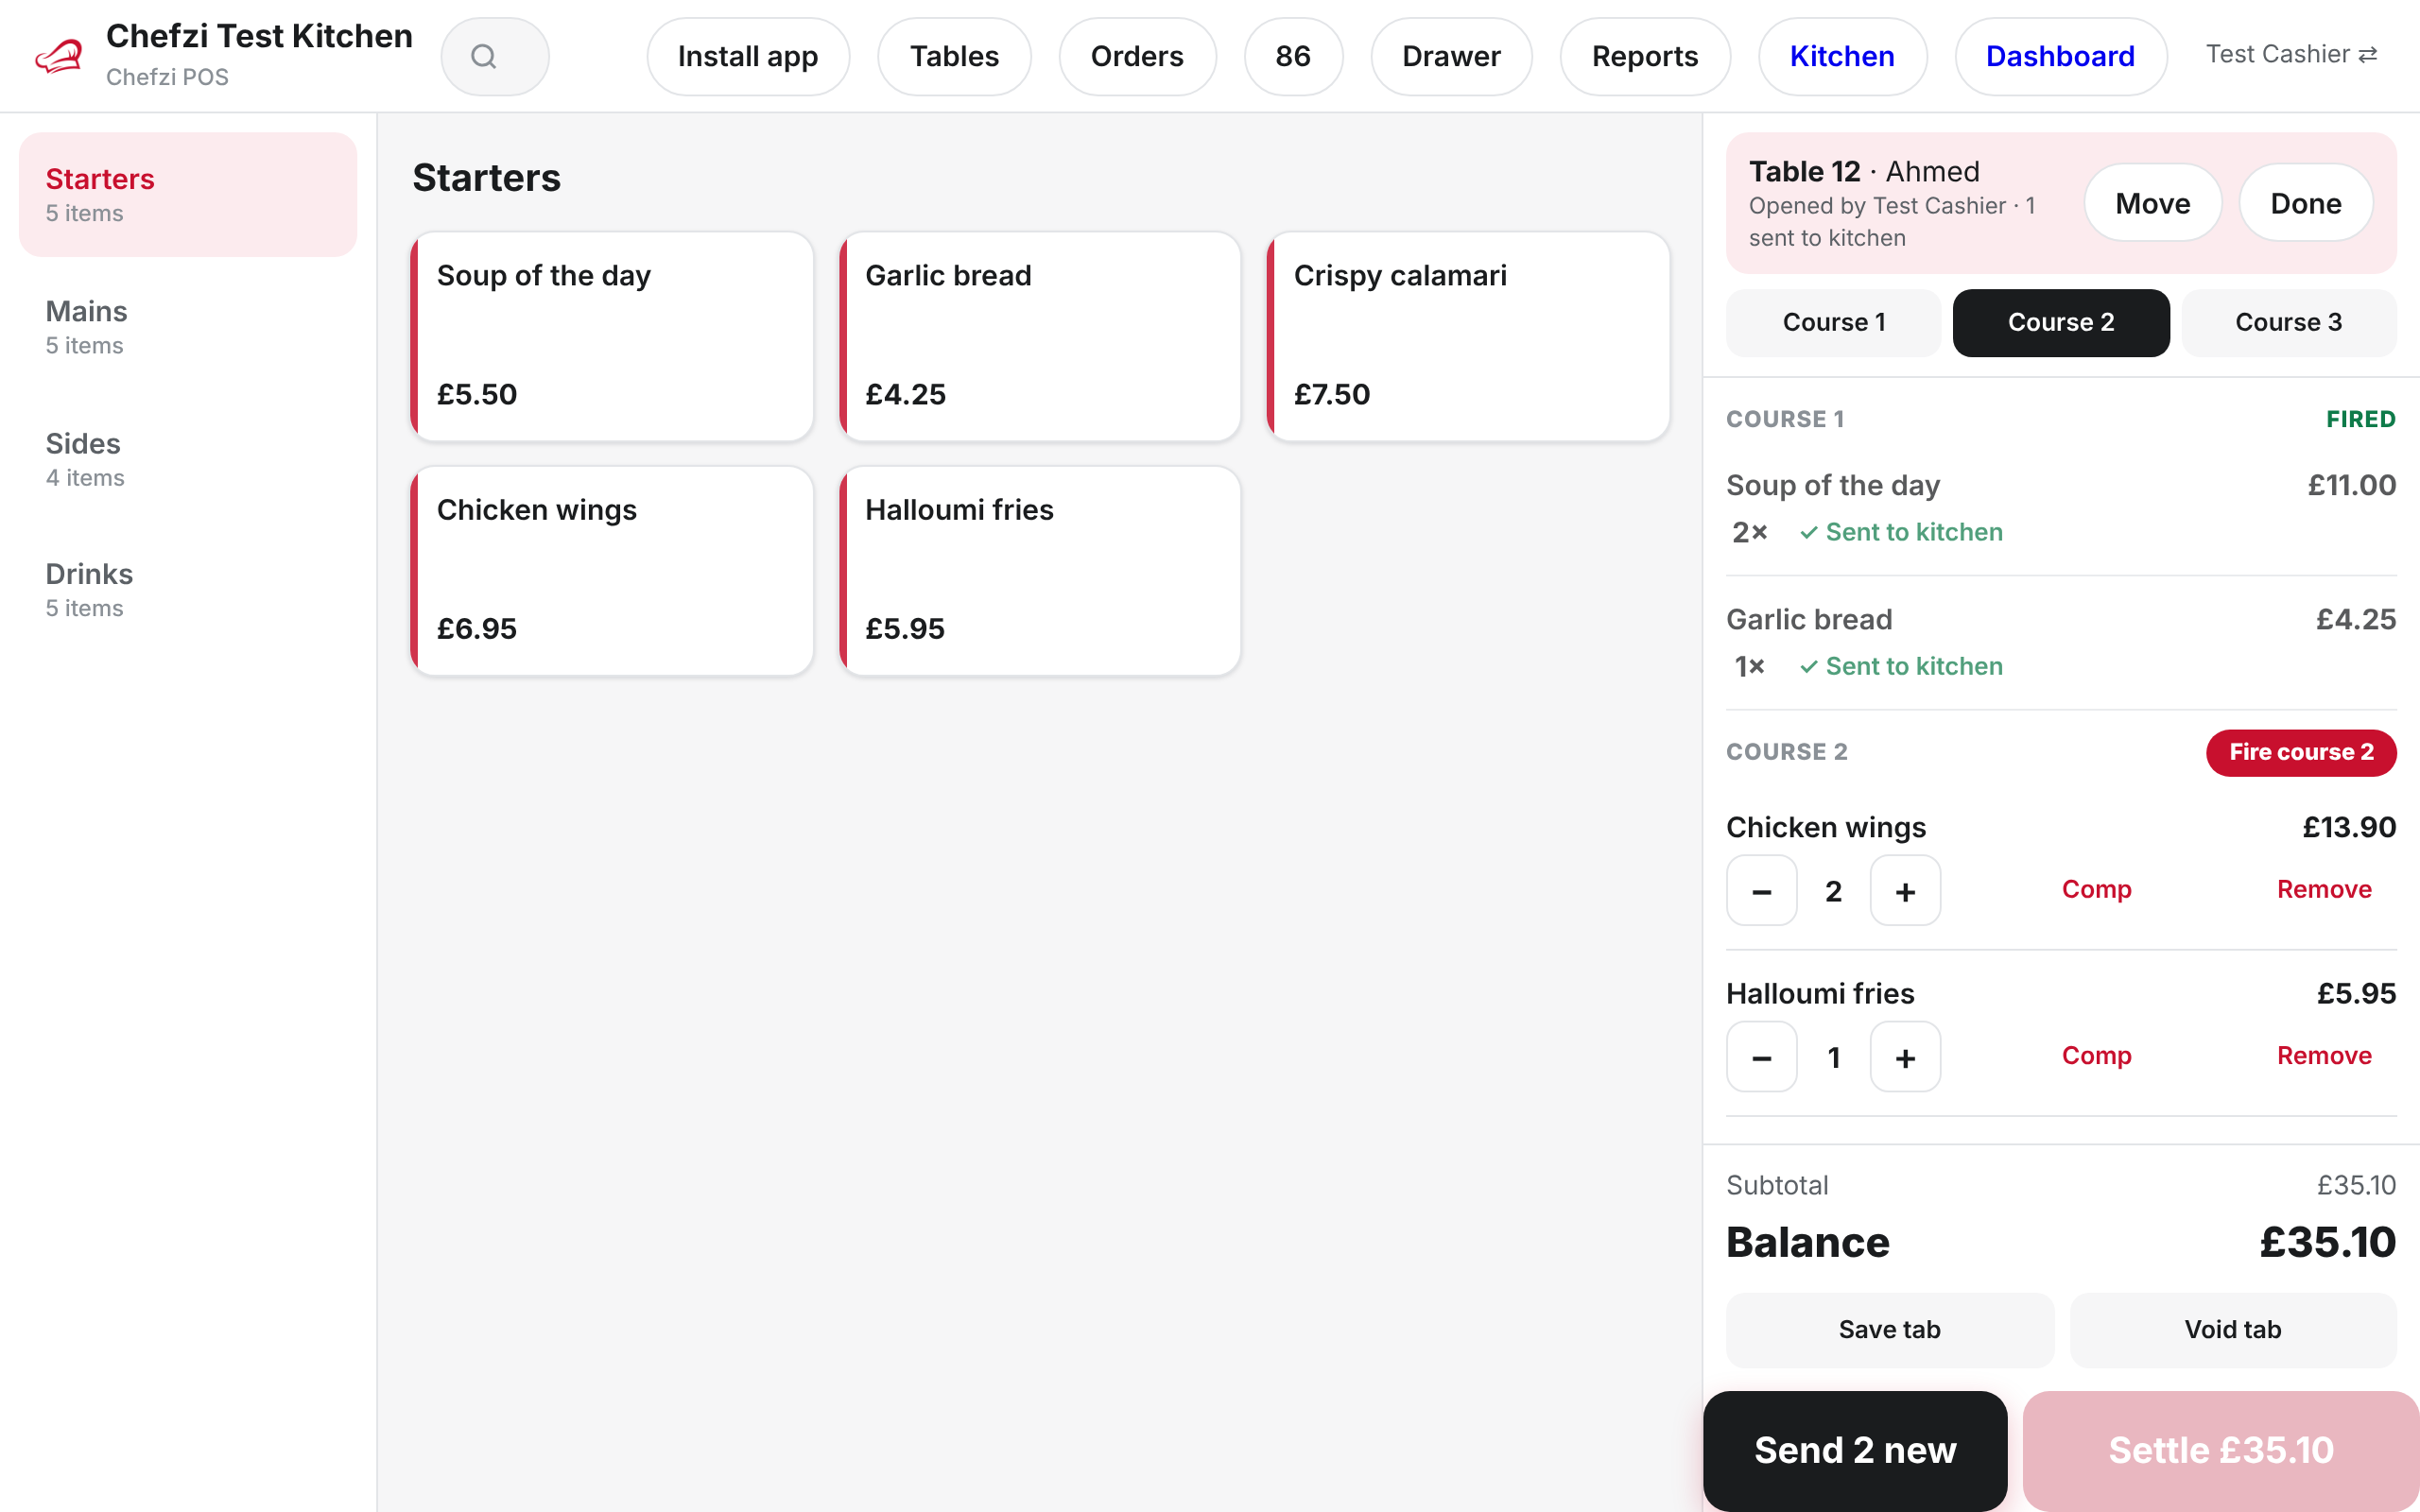Image resolution: width=2420 pixels, height=1512 pixels.
Task: Click the Chefzi chef hat logo
Action: [58, 56]
